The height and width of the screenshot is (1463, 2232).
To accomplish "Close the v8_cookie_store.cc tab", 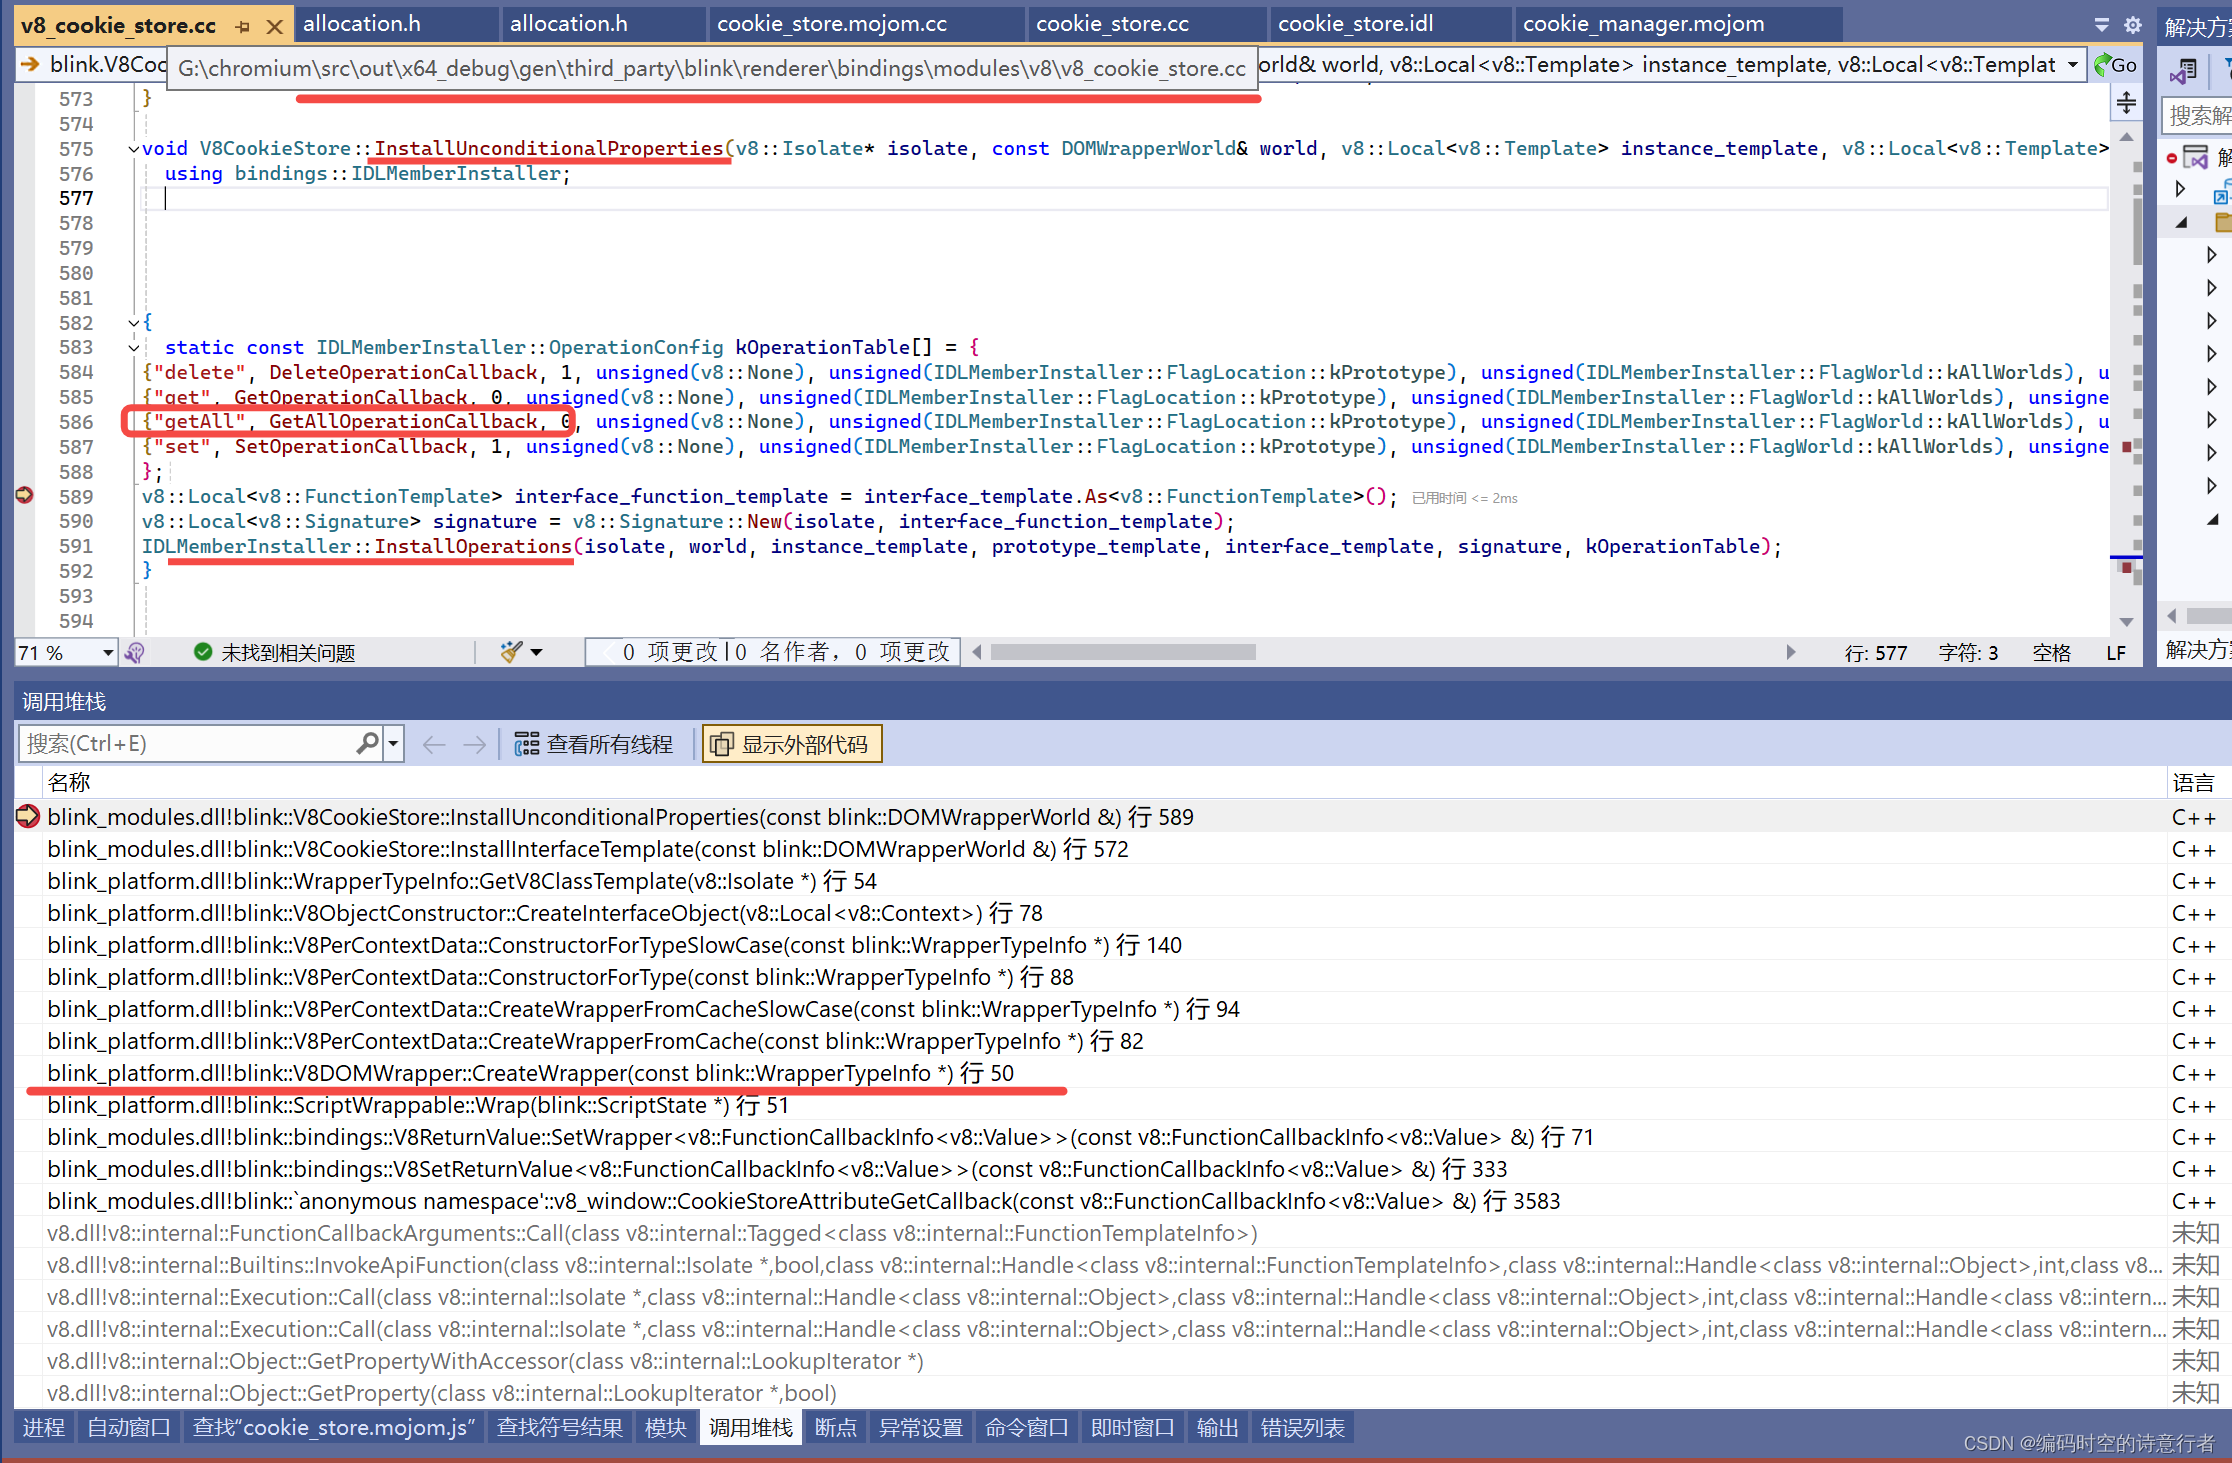I will click(274, 26).
